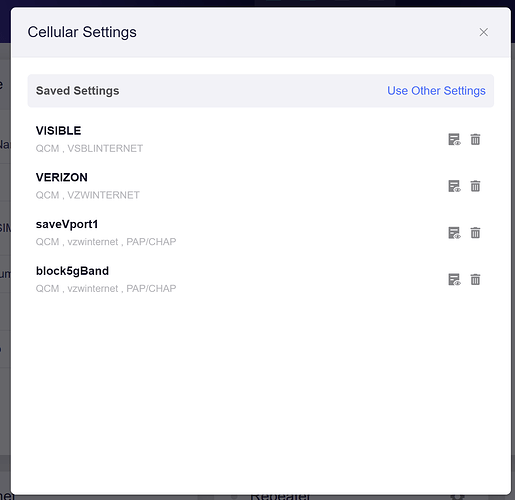Delete the VISIBLE saved setting

[x=475, y=139]
